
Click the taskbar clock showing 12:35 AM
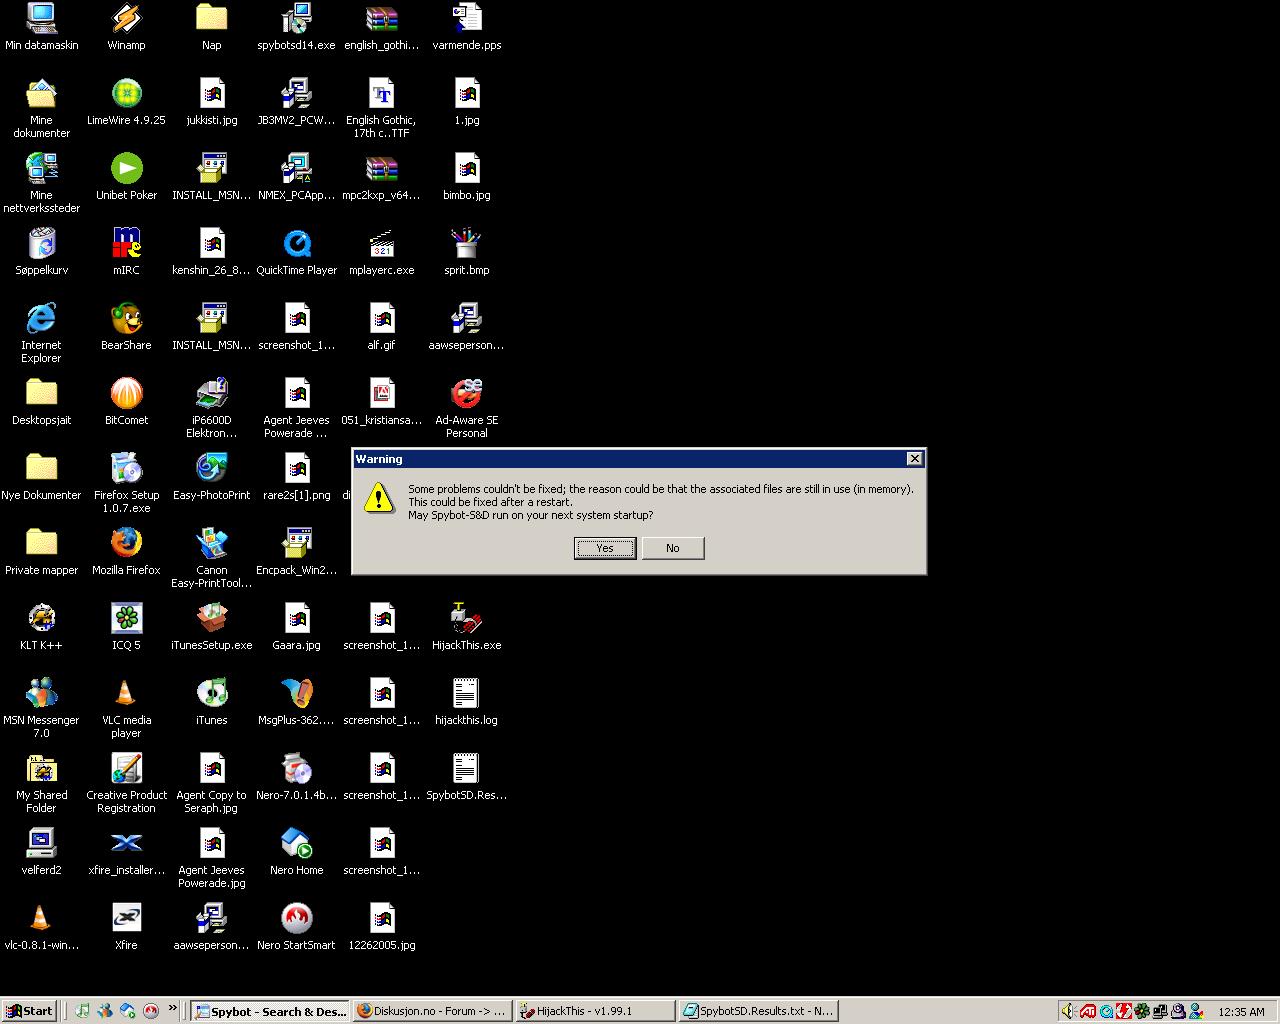[x=1241, y=1012]
